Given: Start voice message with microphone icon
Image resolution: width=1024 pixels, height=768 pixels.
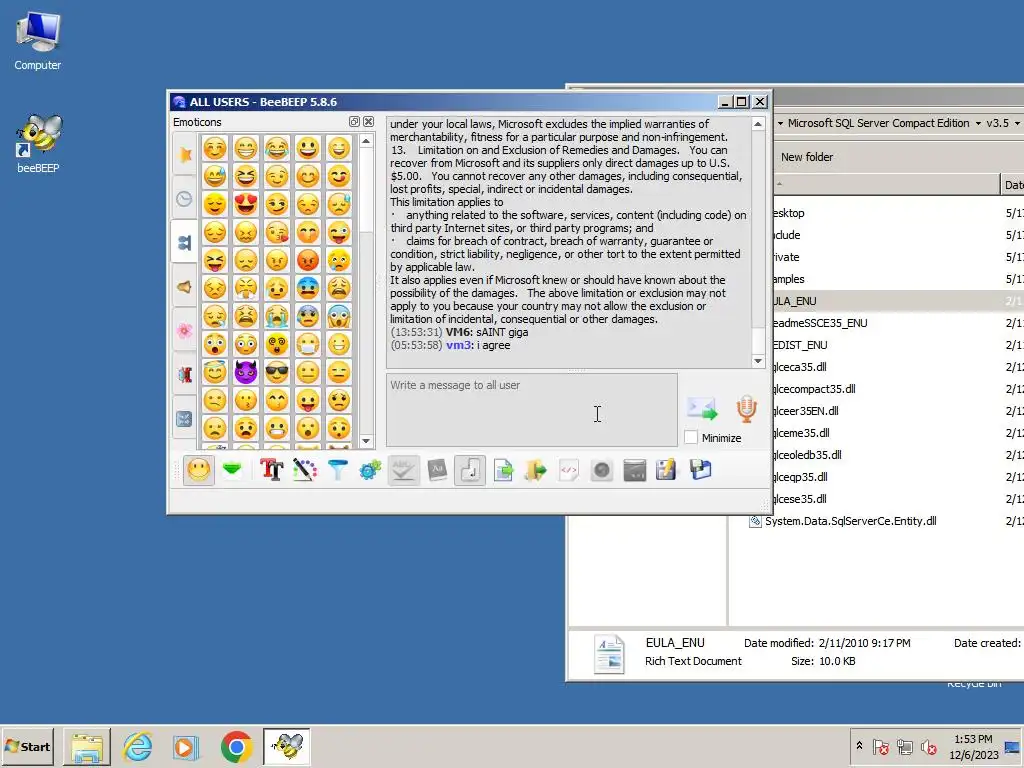Looking at the screenshot, I should 746,409.
